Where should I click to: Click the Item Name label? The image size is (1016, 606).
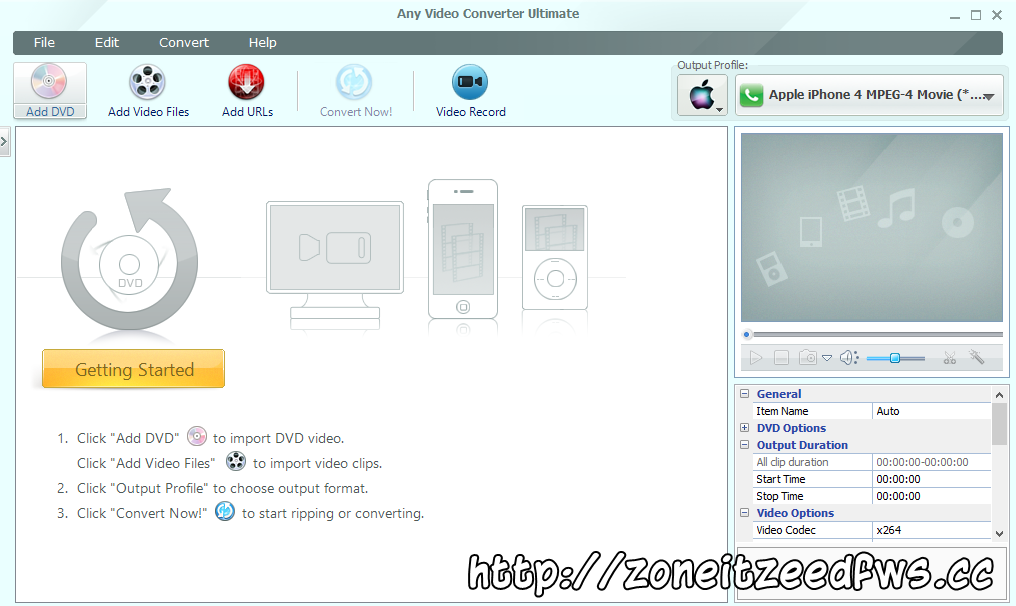pos(782,411)
